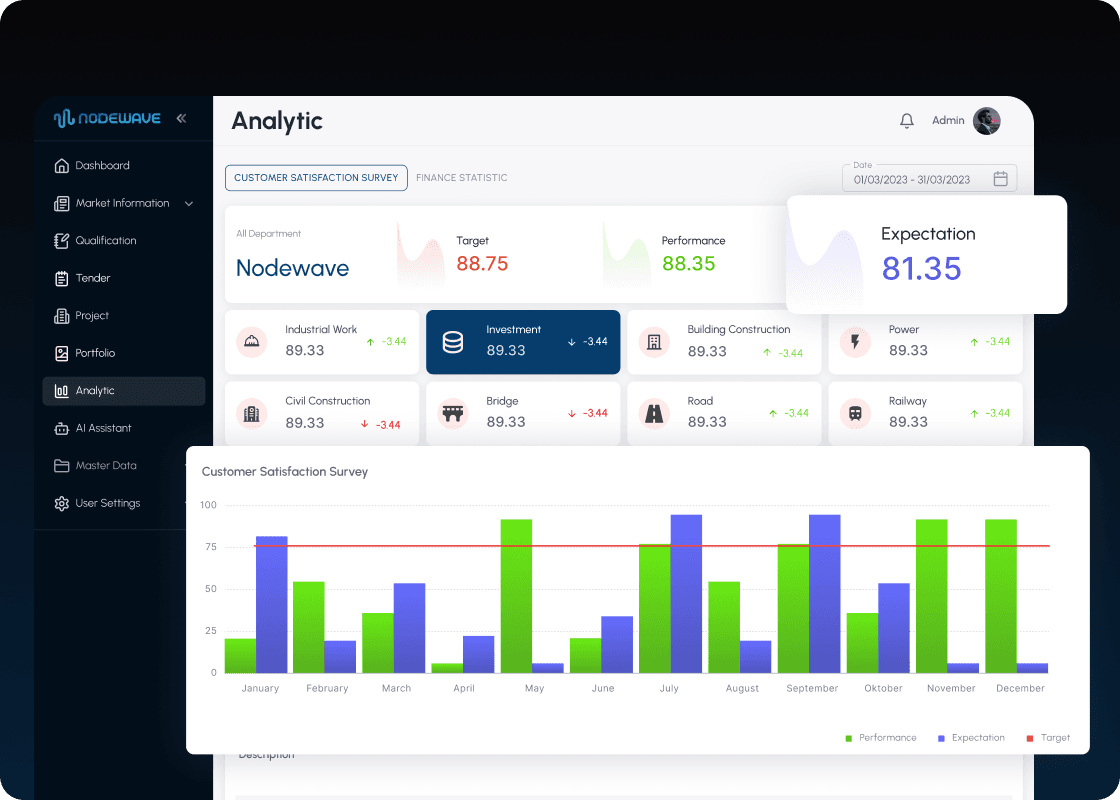Click the Qualification edit icon
This screenshot has width=1120, height=800.
[61, 241]
